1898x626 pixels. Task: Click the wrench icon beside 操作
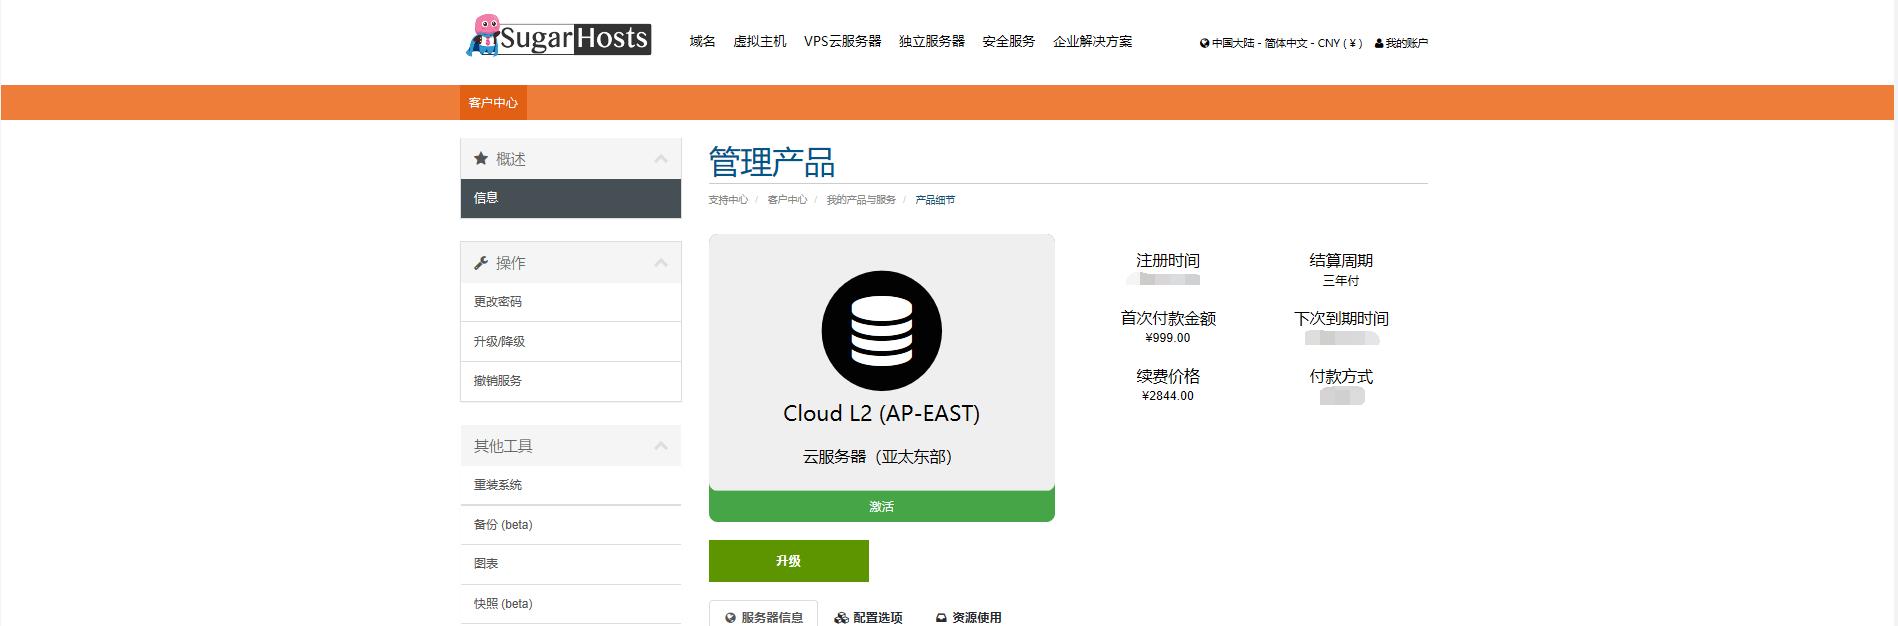481,263
